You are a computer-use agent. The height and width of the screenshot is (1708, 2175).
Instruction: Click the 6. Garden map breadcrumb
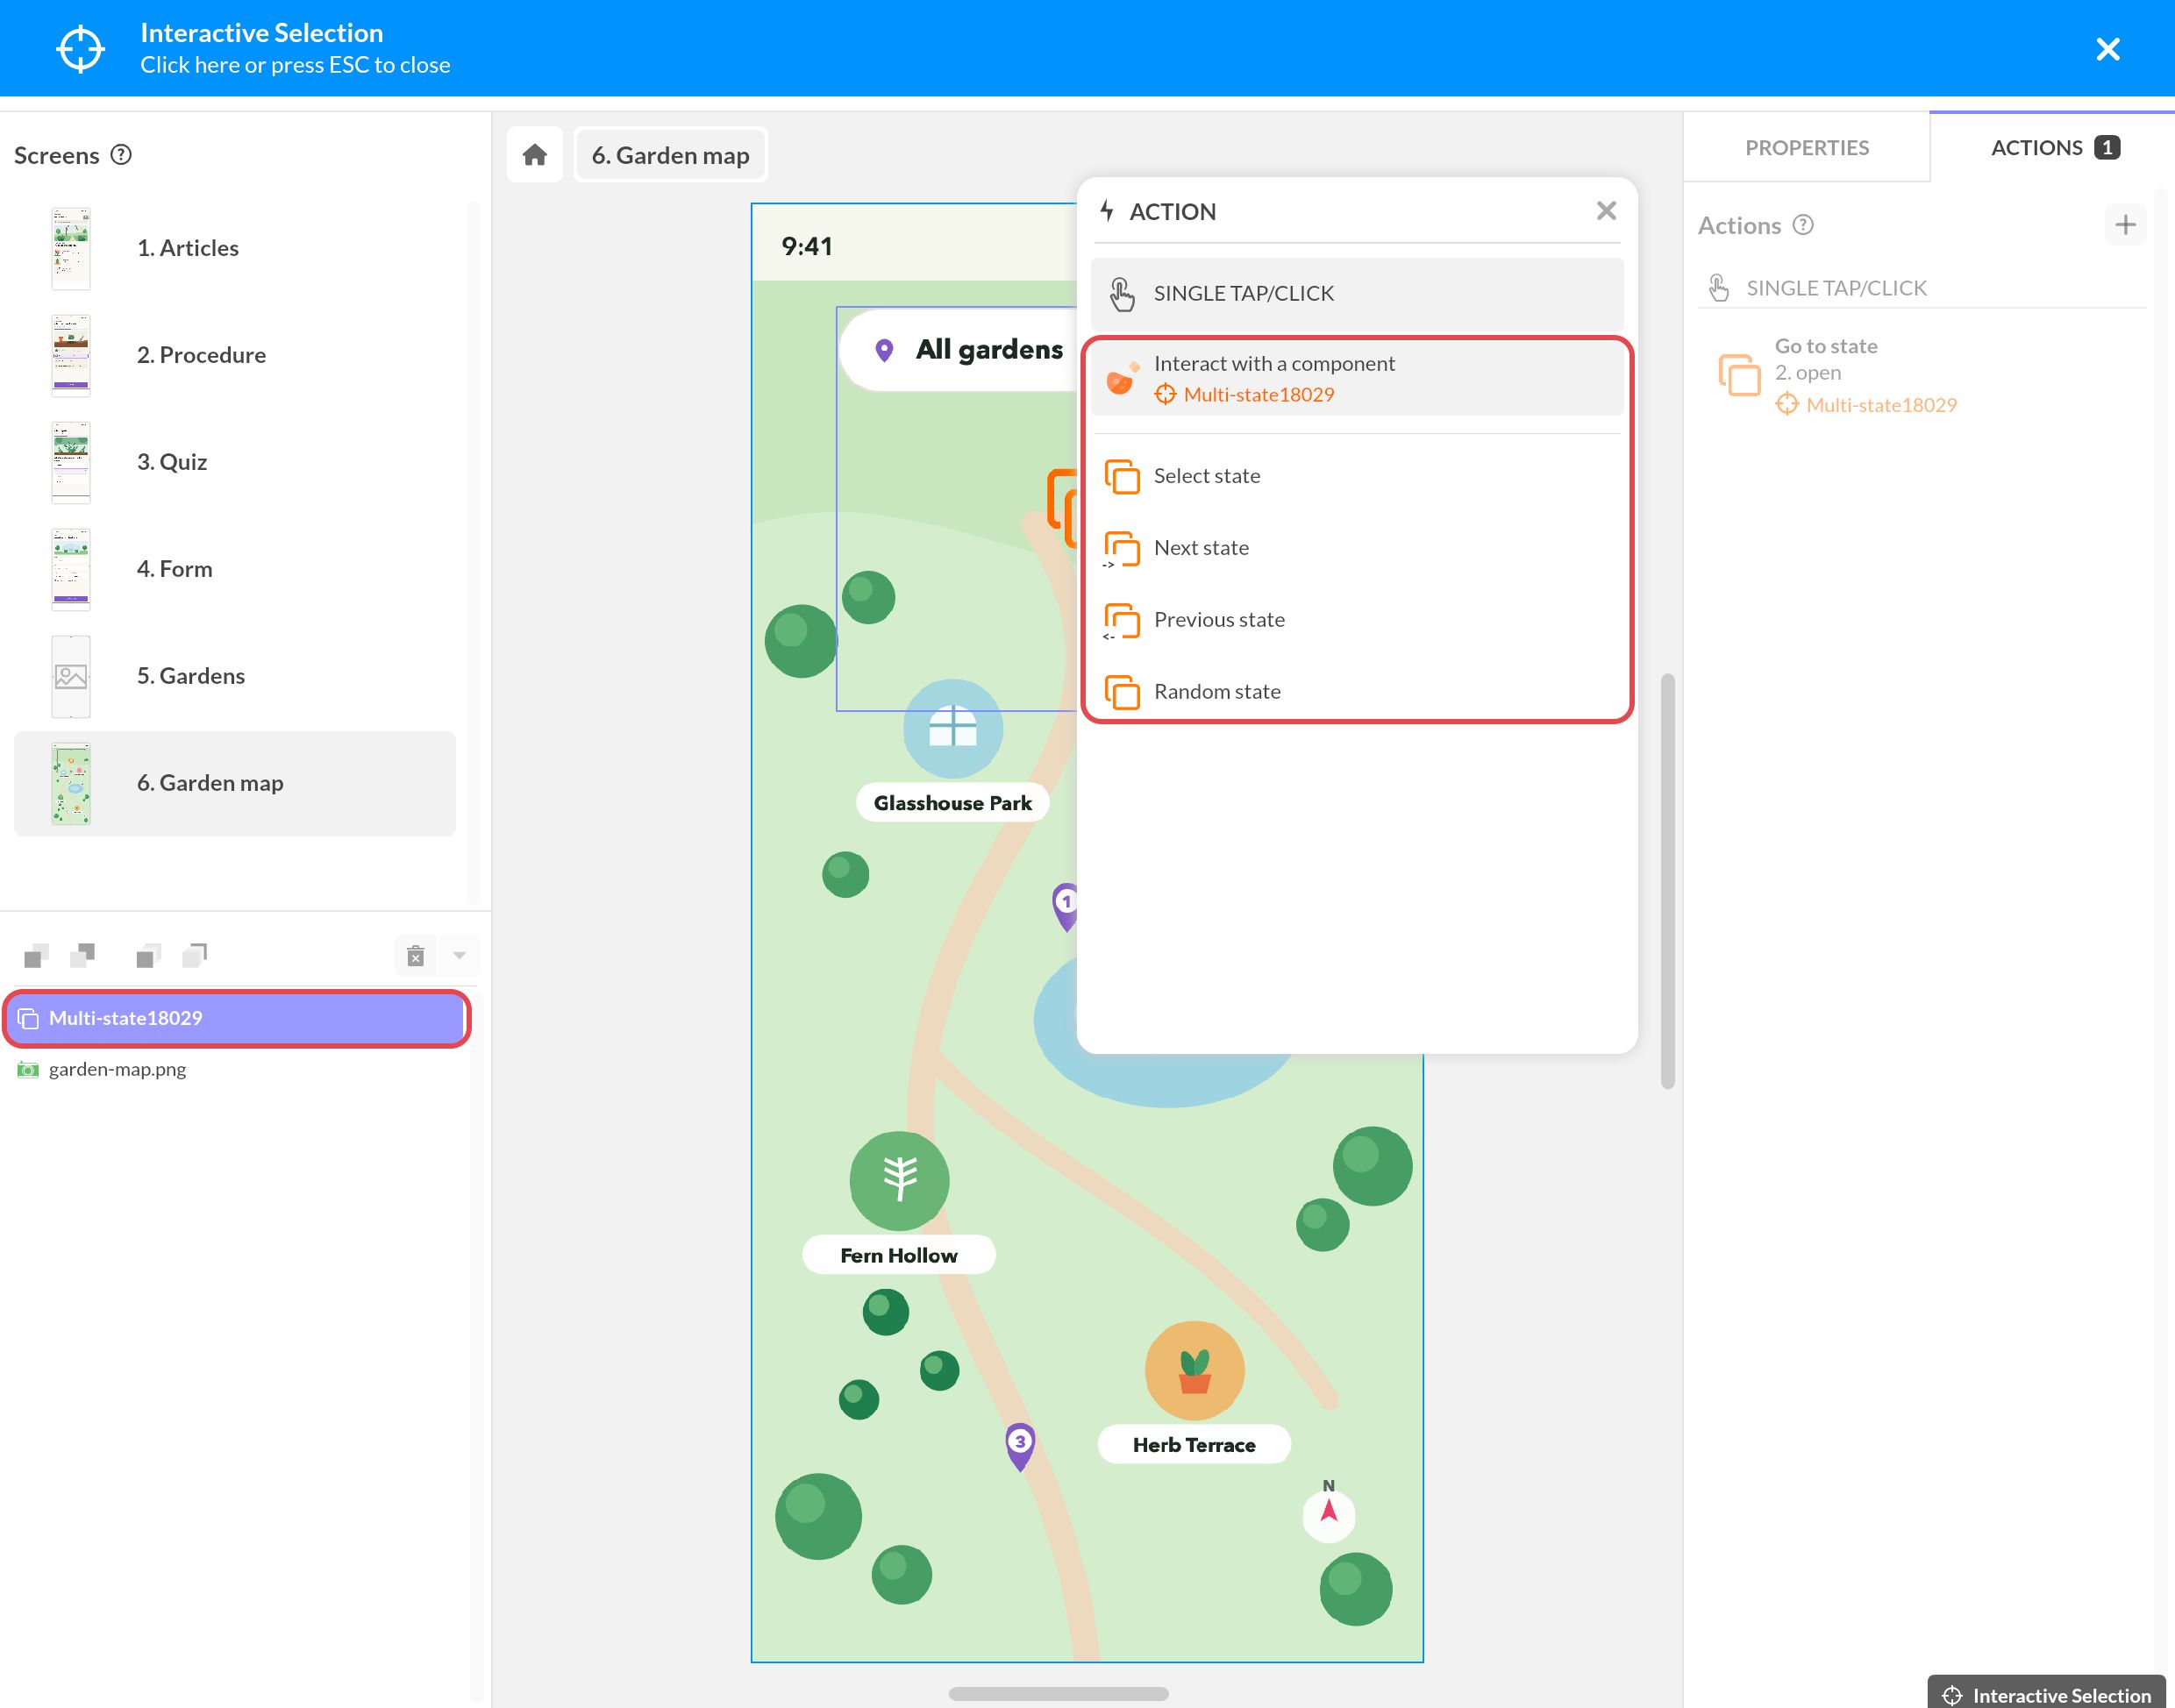[x=670, y=155]
